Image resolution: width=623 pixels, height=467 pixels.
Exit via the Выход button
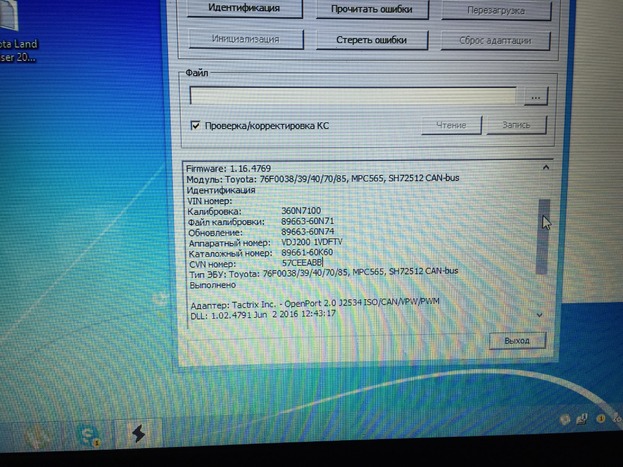click(517, 341)
